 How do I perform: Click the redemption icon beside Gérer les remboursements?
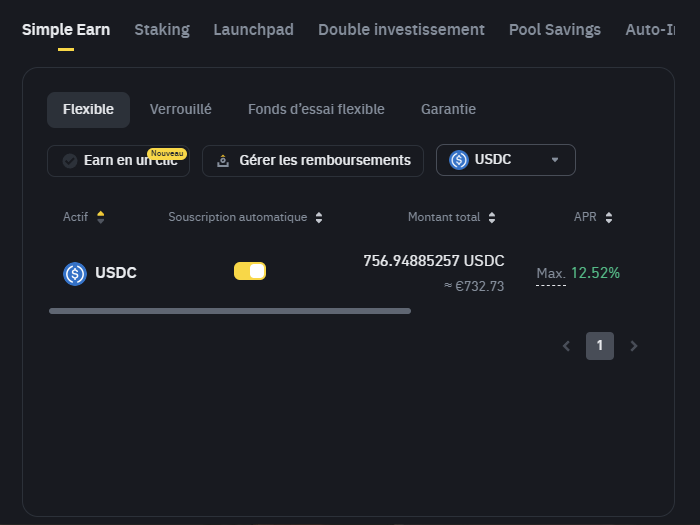(223, 161)
